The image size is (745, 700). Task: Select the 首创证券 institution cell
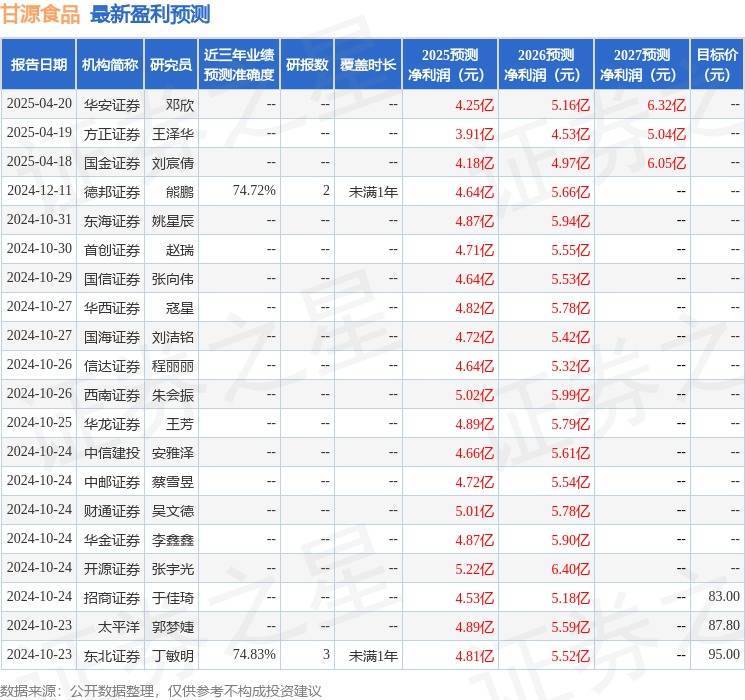tap(112, 250)
